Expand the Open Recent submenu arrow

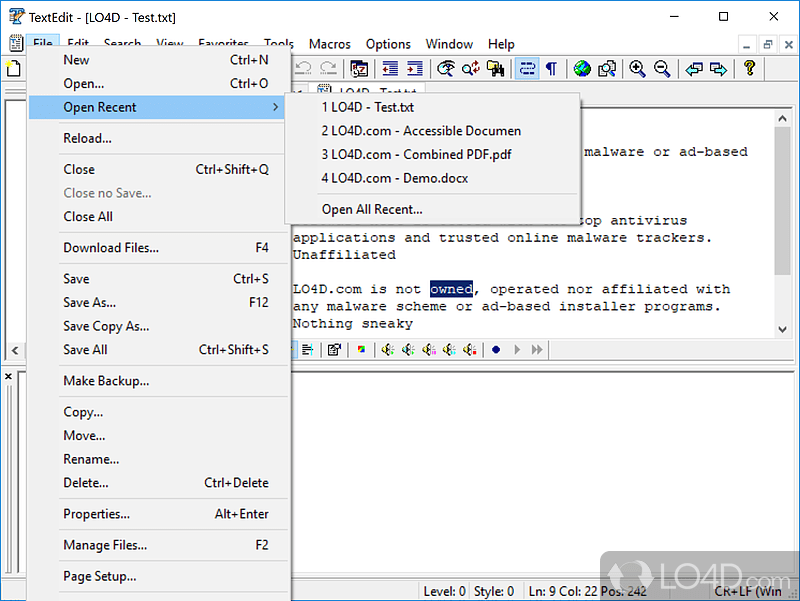coord(276,107)
